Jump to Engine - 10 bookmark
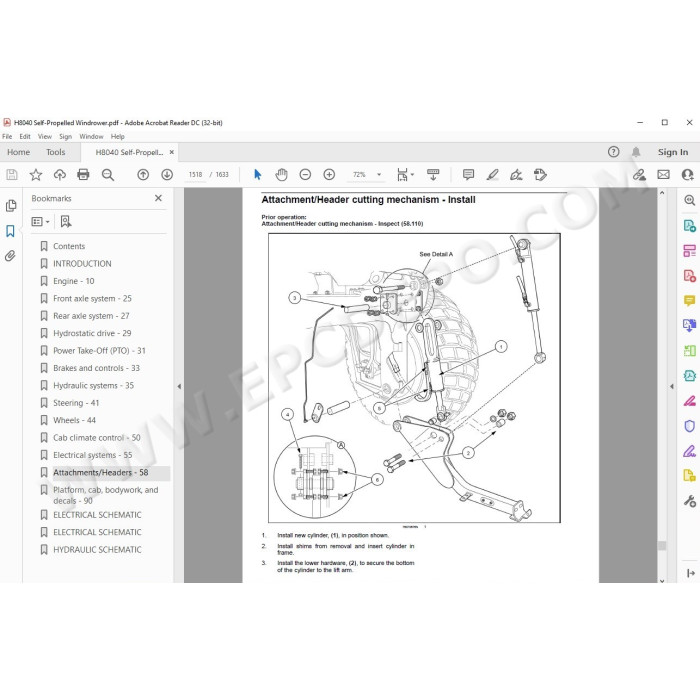 tap(74, 281)
